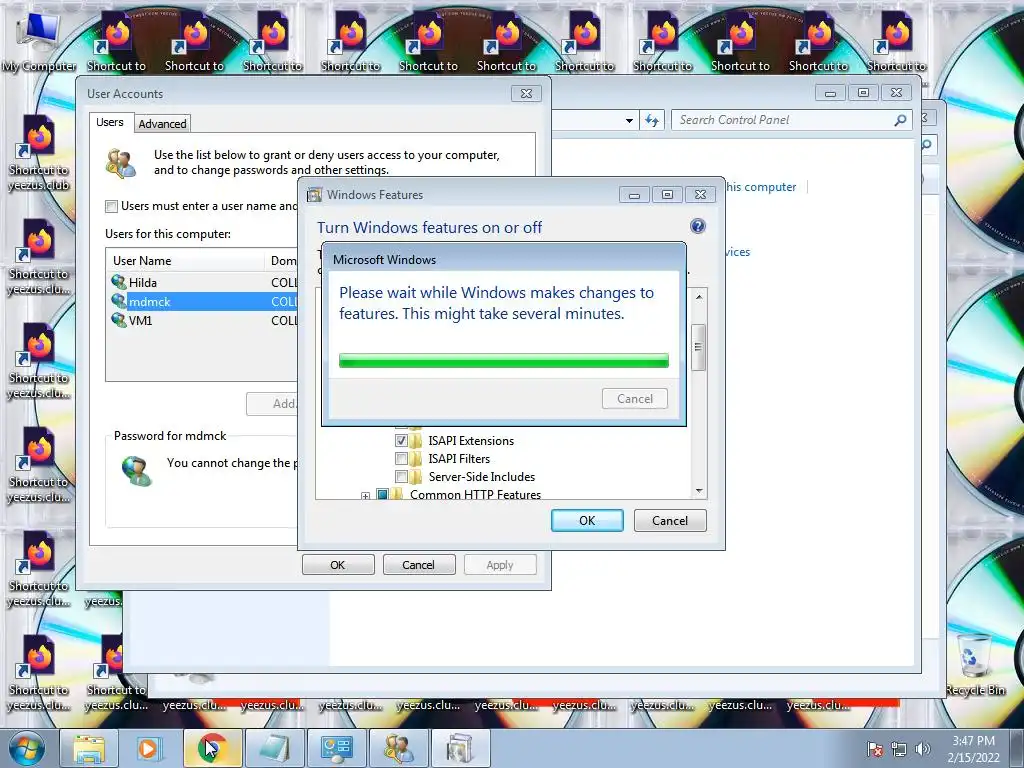Open Google Chrome from the taskbar
The height and width of the screenshot is (768, 1024).
click(x=212, y=748)
